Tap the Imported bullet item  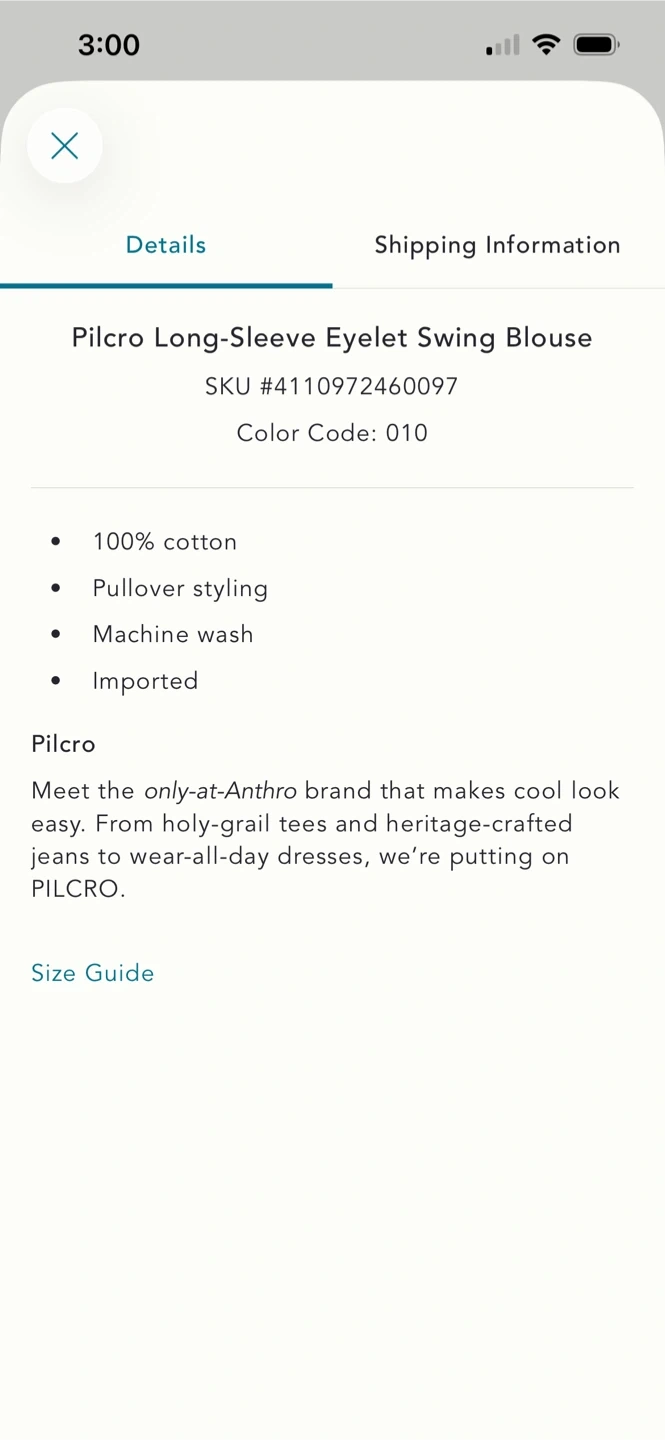click(145, 681)
